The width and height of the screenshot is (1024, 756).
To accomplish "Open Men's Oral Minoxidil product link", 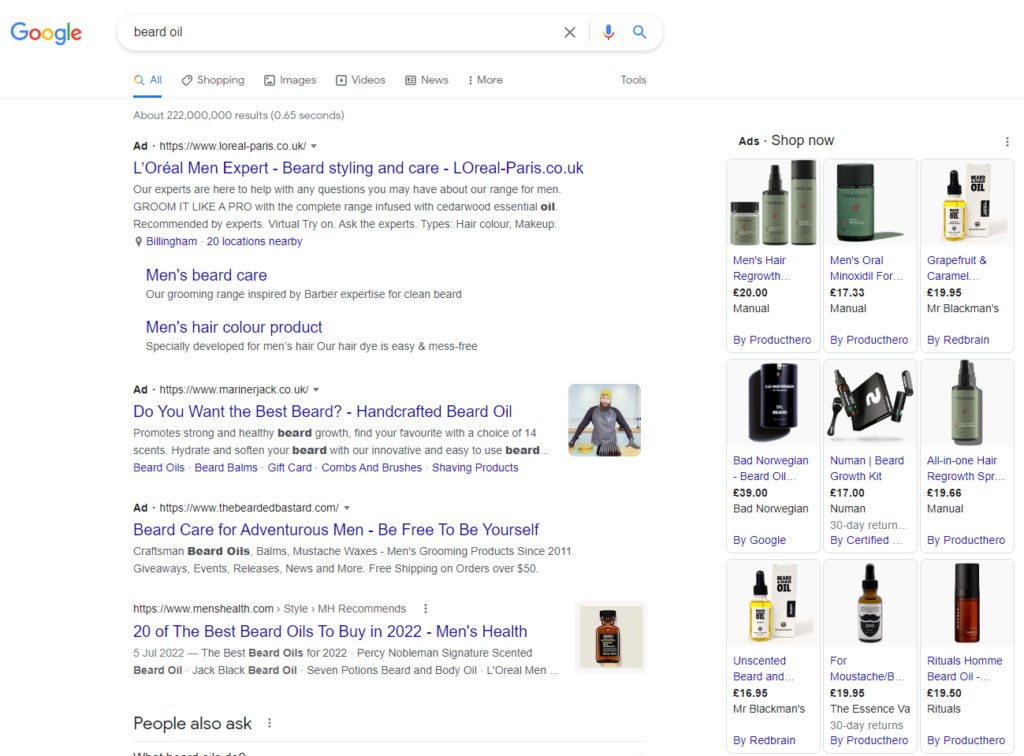I will 866,268.
